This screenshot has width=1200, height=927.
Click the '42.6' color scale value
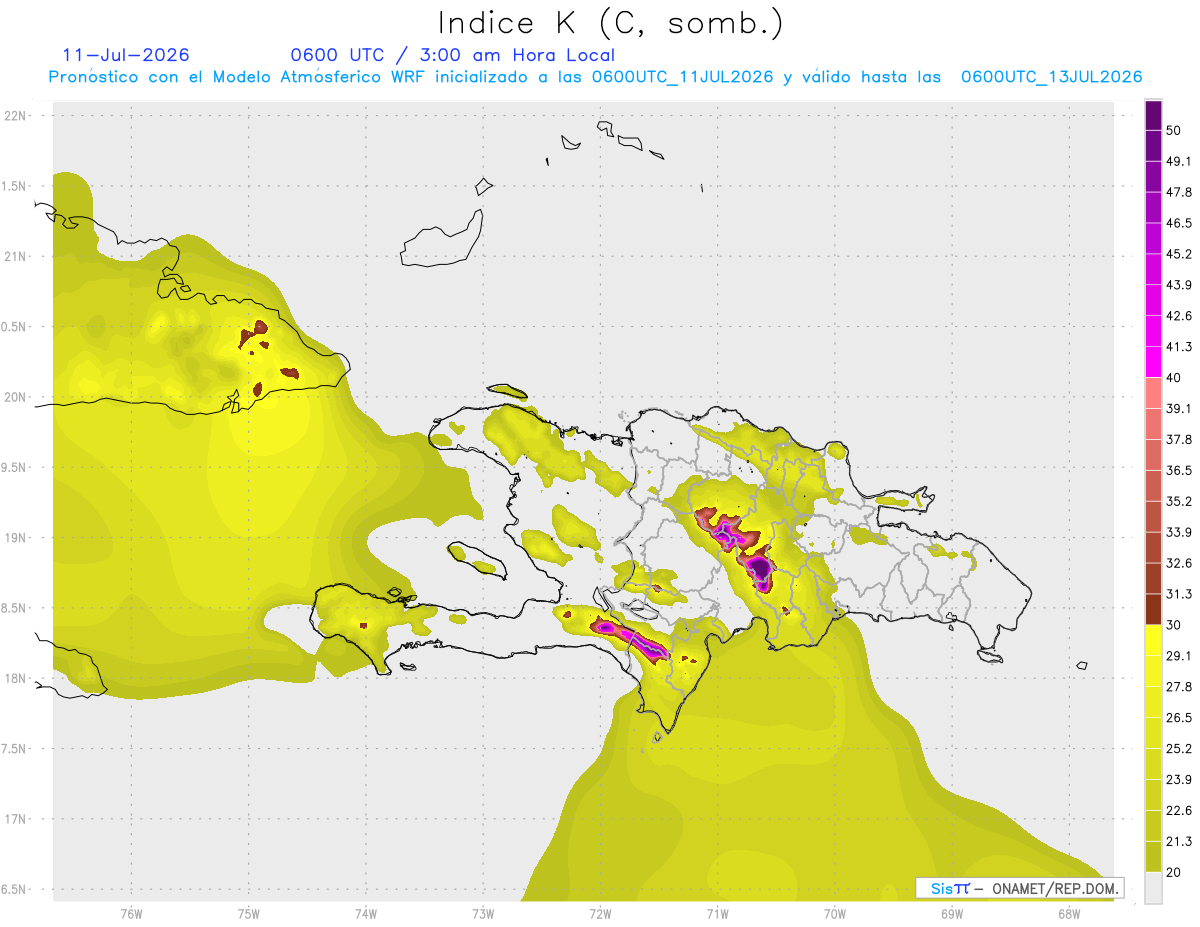click(1179, 316)
